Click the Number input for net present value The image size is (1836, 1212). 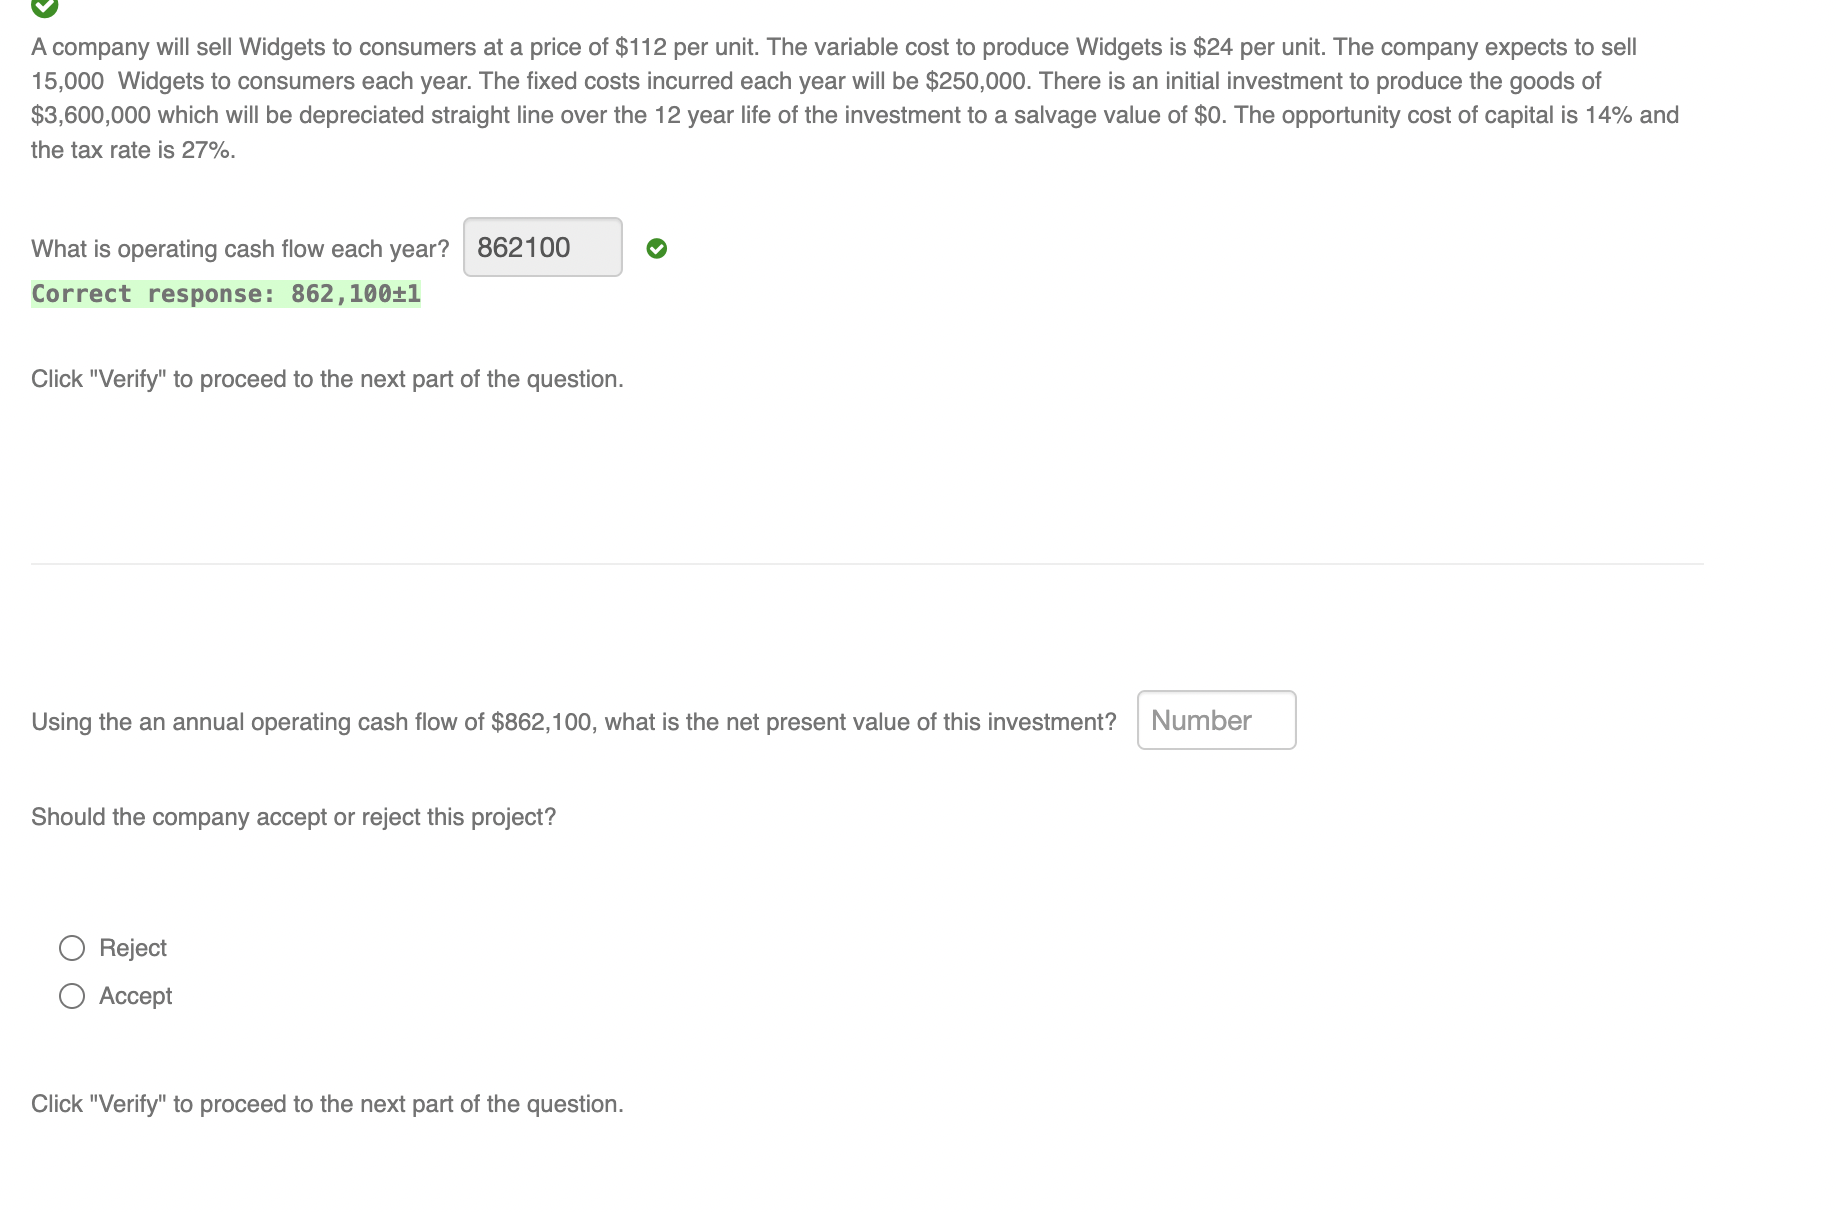pyautogui.click(x=1216, y=720)
